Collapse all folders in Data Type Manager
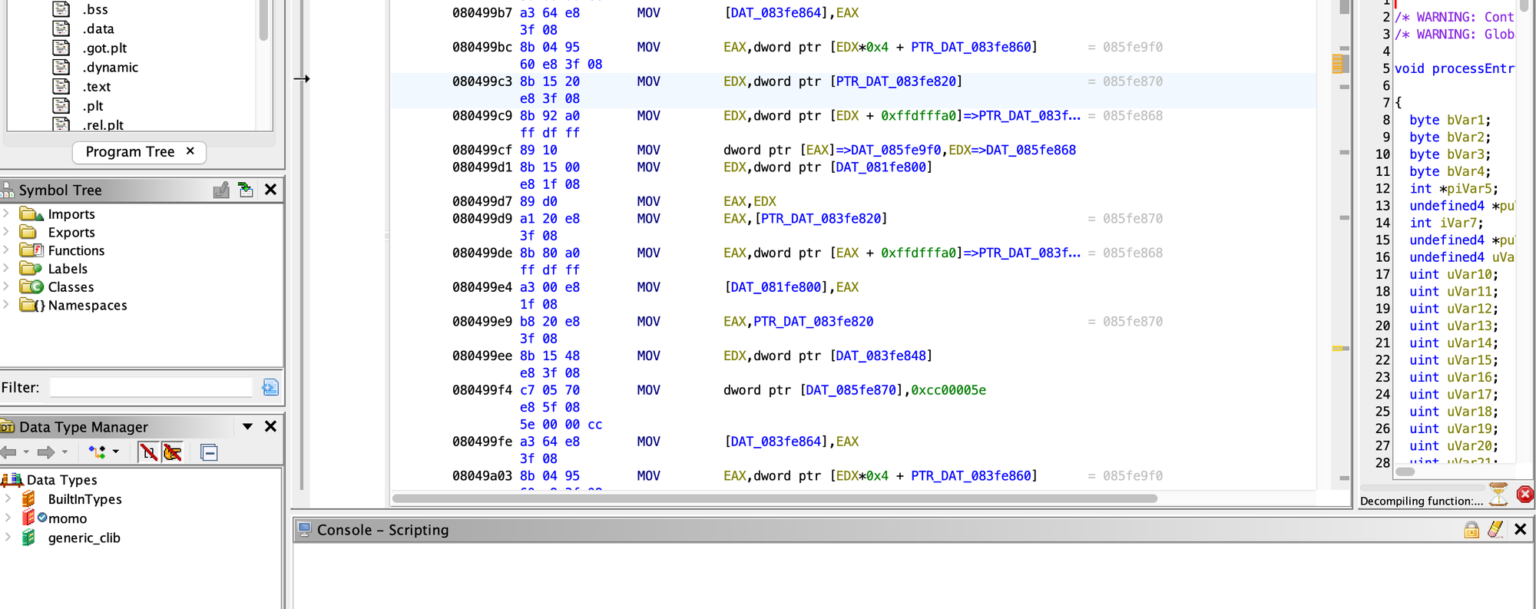Viewport: 1536px width, 609px height. coord(210,452)
